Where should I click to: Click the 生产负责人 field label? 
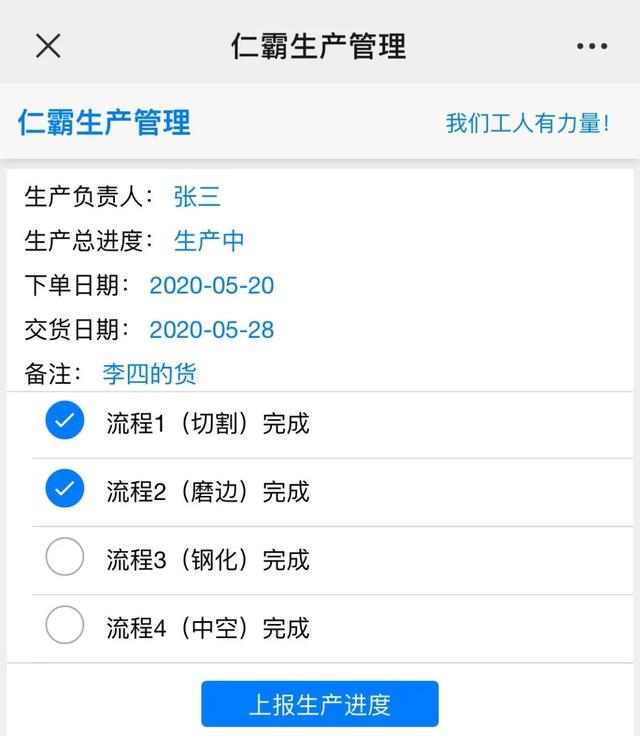84,196
